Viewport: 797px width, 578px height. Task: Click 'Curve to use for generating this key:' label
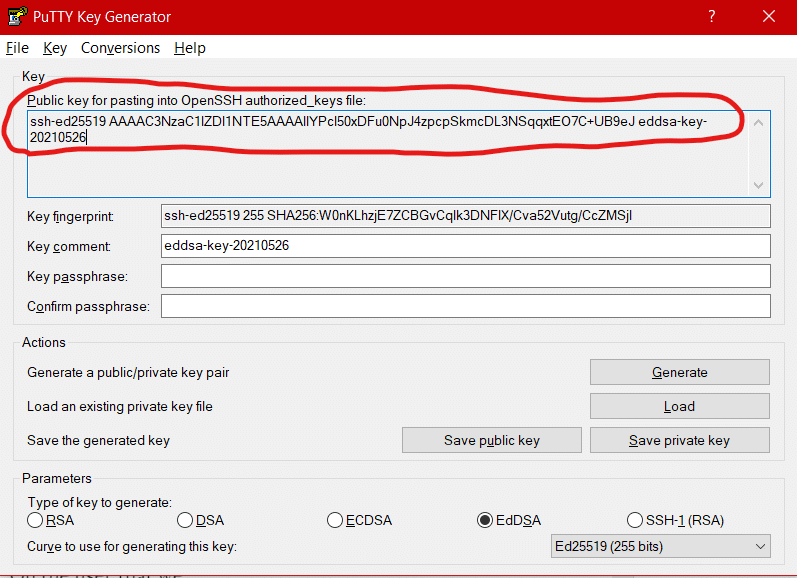(132, 546)
